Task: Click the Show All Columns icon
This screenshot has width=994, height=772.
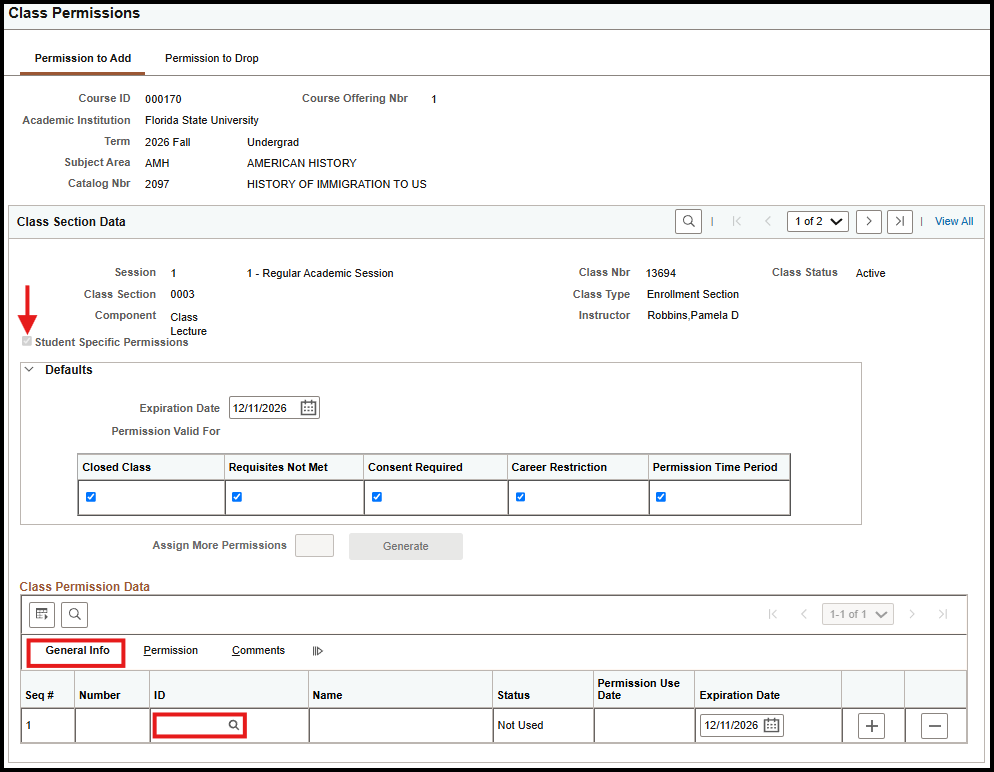Action: click(318, 651)
